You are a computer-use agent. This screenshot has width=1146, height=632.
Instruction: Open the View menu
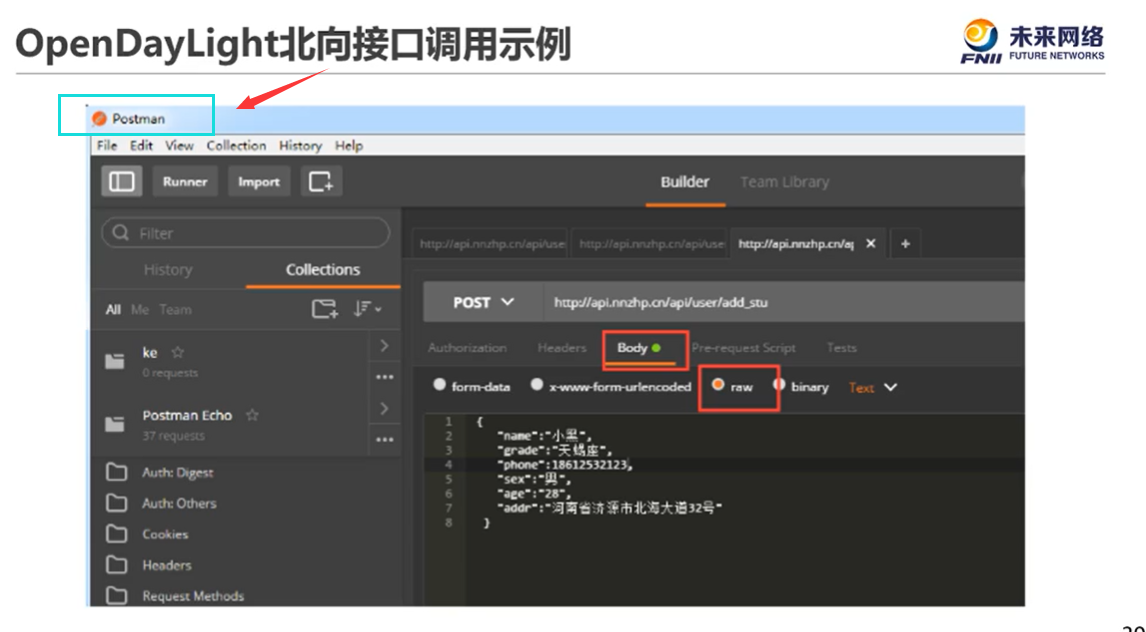click(x=179, y=145)
